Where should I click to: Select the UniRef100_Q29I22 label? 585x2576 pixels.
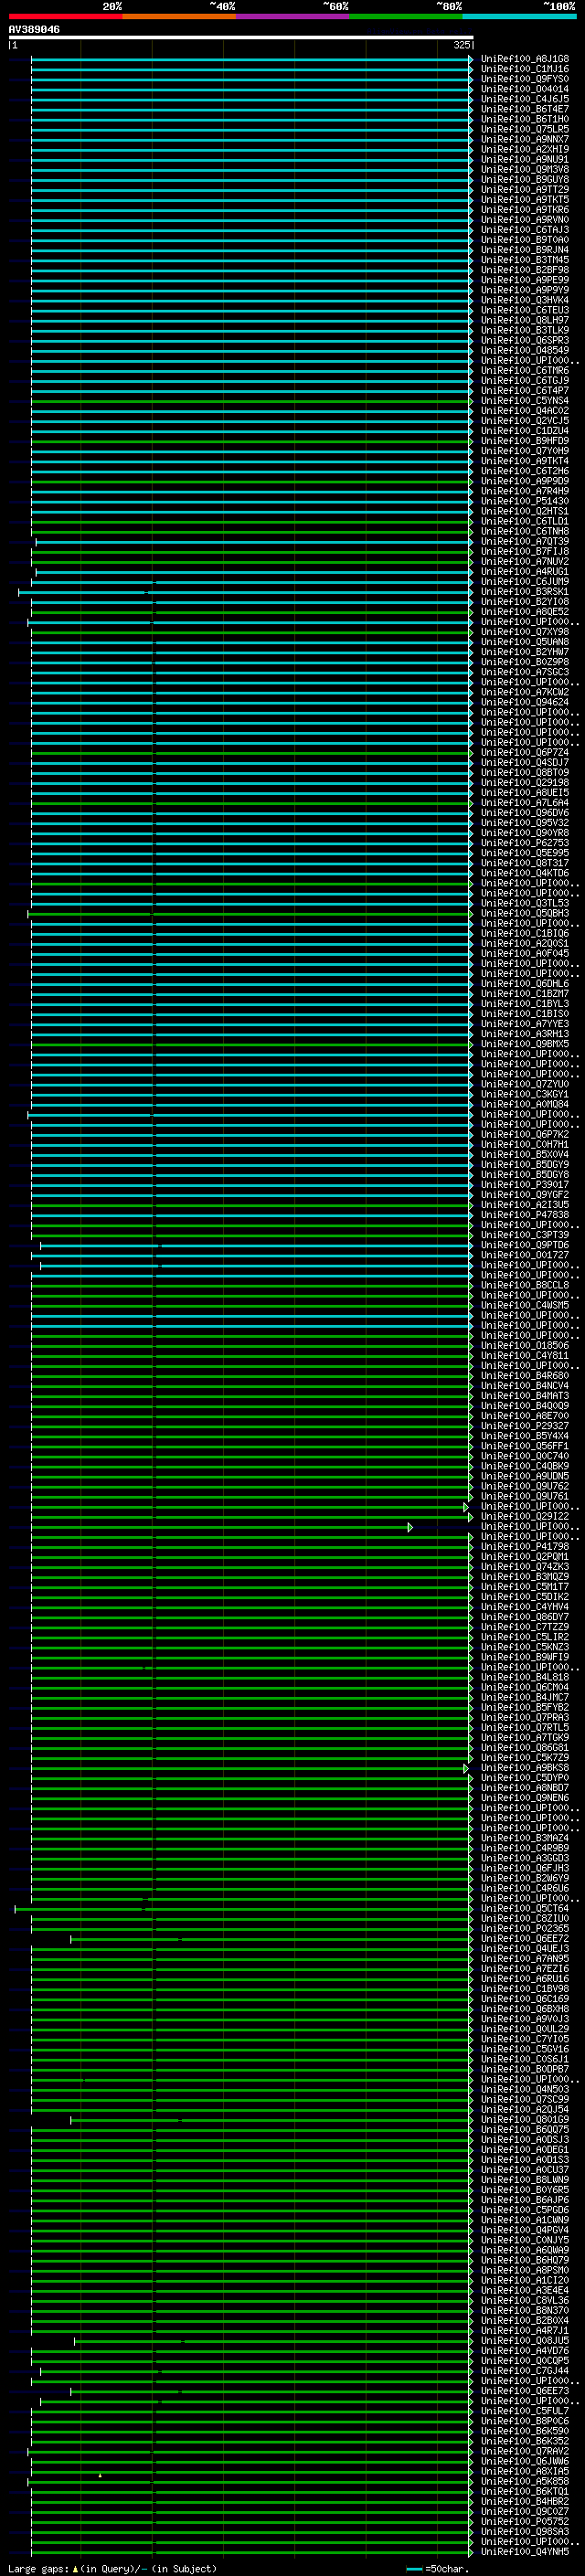pyautogui.click(x=525, y=1517)
